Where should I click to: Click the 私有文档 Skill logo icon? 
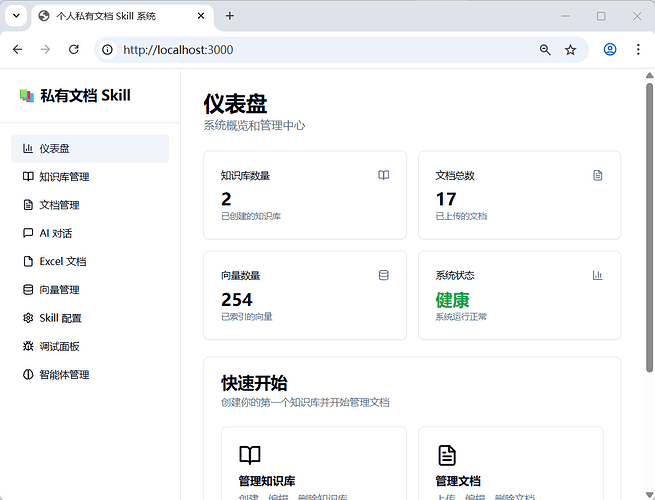tap(27, 96)
